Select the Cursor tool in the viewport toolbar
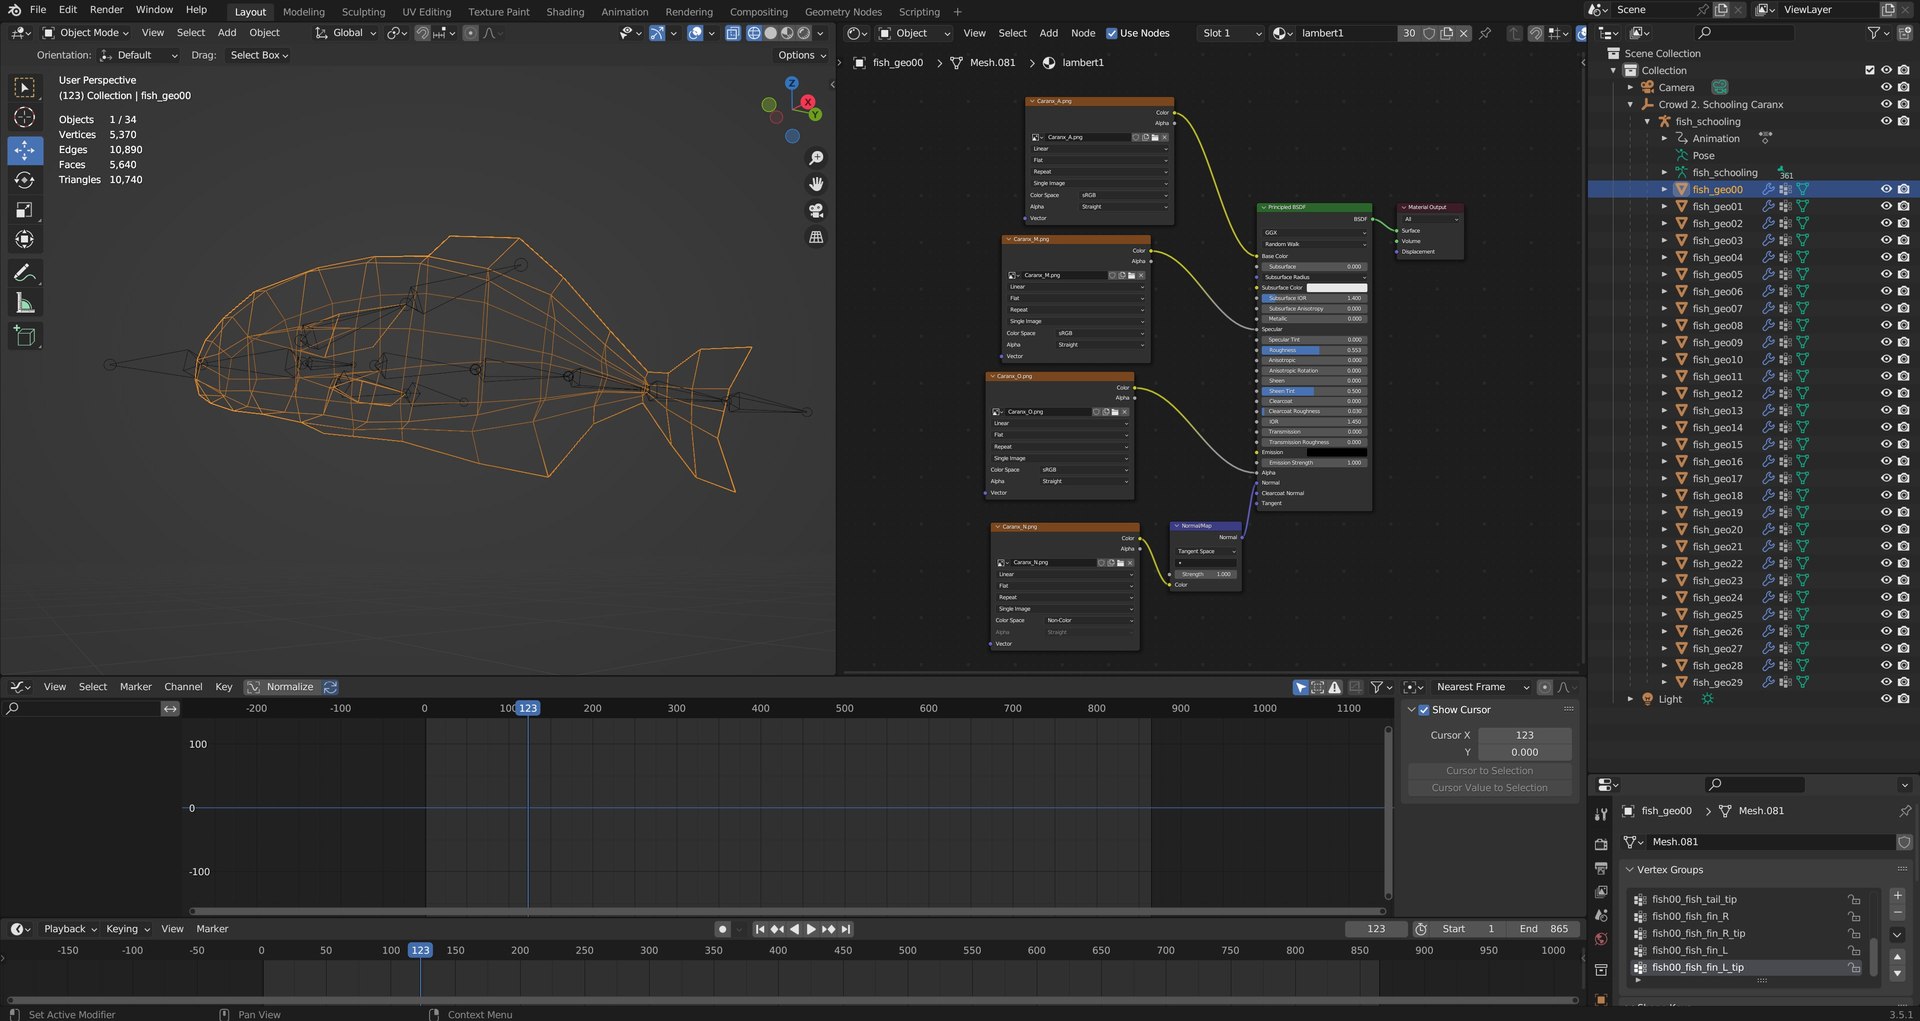The width and height of the screenshot is (1920, 1021). tap(25, 118)
